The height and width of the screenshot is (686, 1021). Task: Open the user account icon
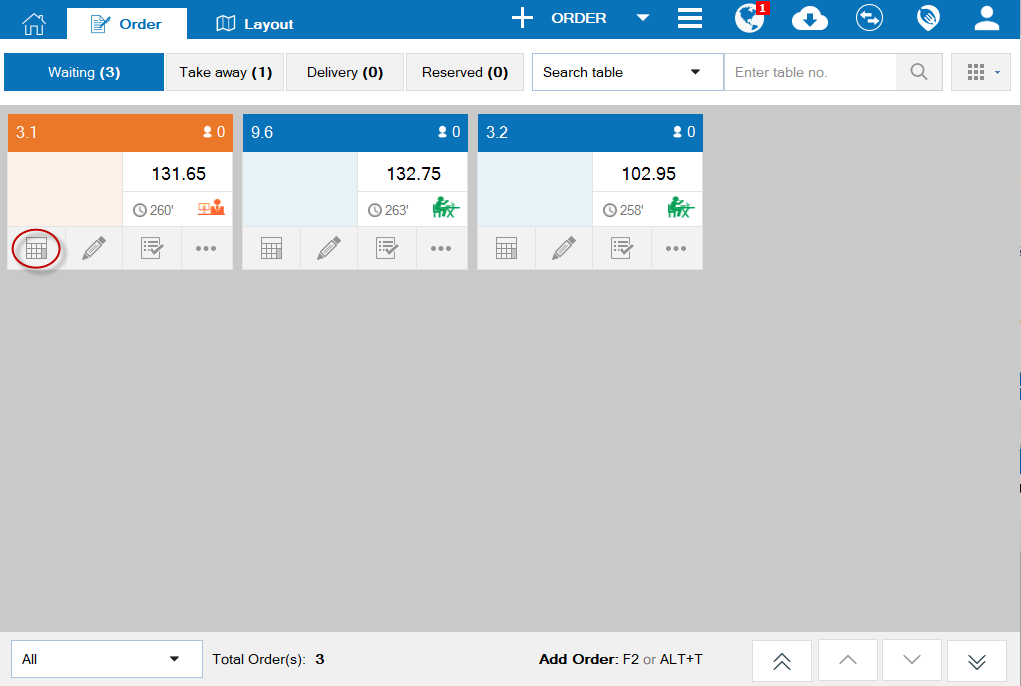986,18
